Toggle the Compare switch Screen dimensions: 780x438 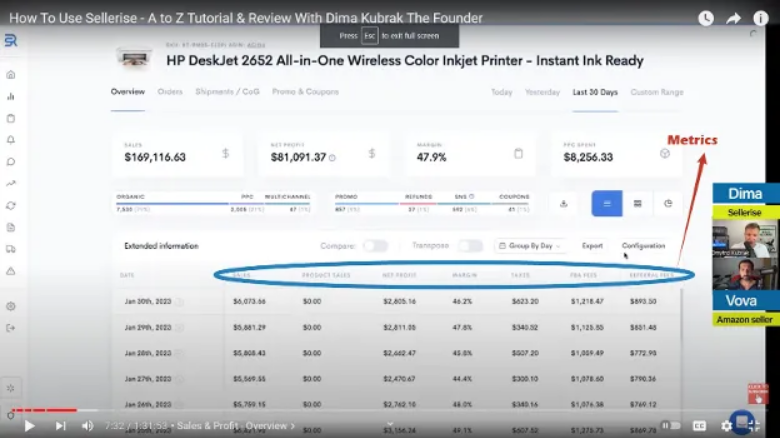[375, 246]
